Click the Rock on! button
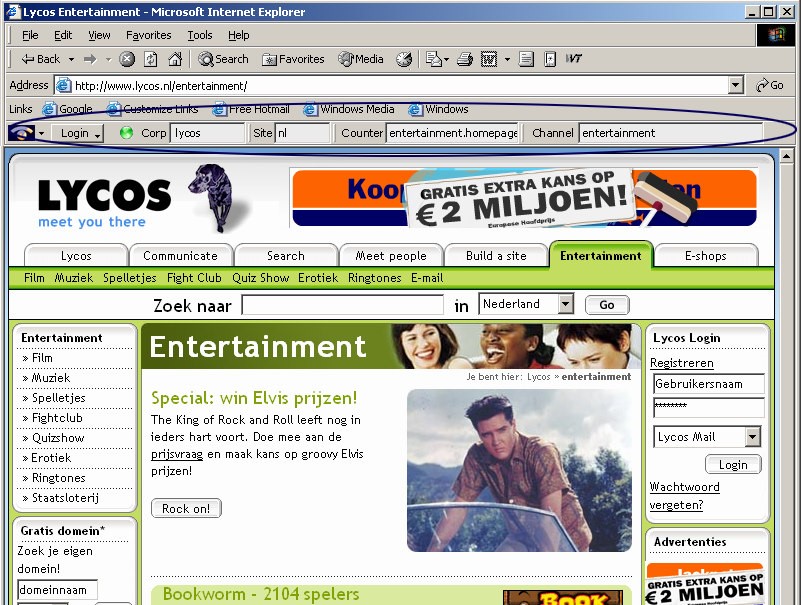The width and height of the screenshot is (801, 605). coord(186,508)
